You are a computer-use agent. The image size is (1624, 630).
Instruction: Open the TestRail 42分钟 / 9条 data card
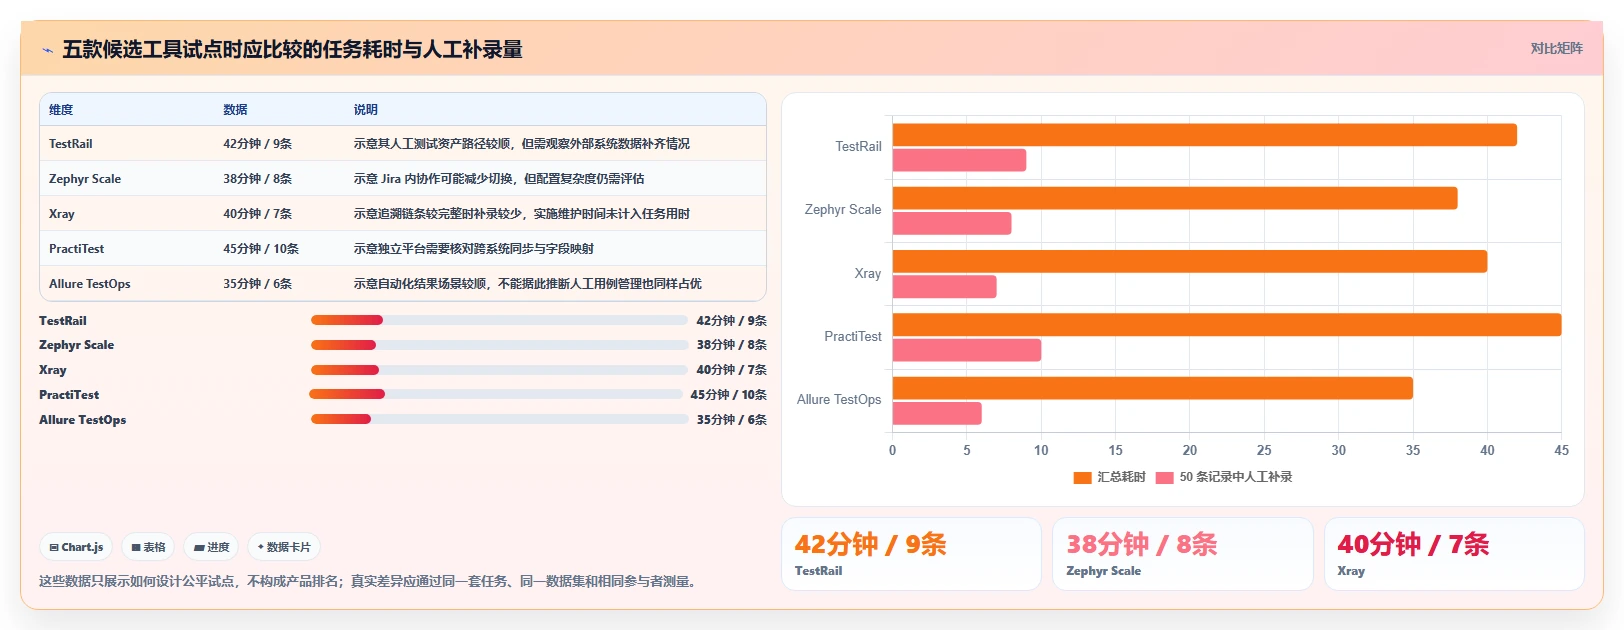pos(911,554)
